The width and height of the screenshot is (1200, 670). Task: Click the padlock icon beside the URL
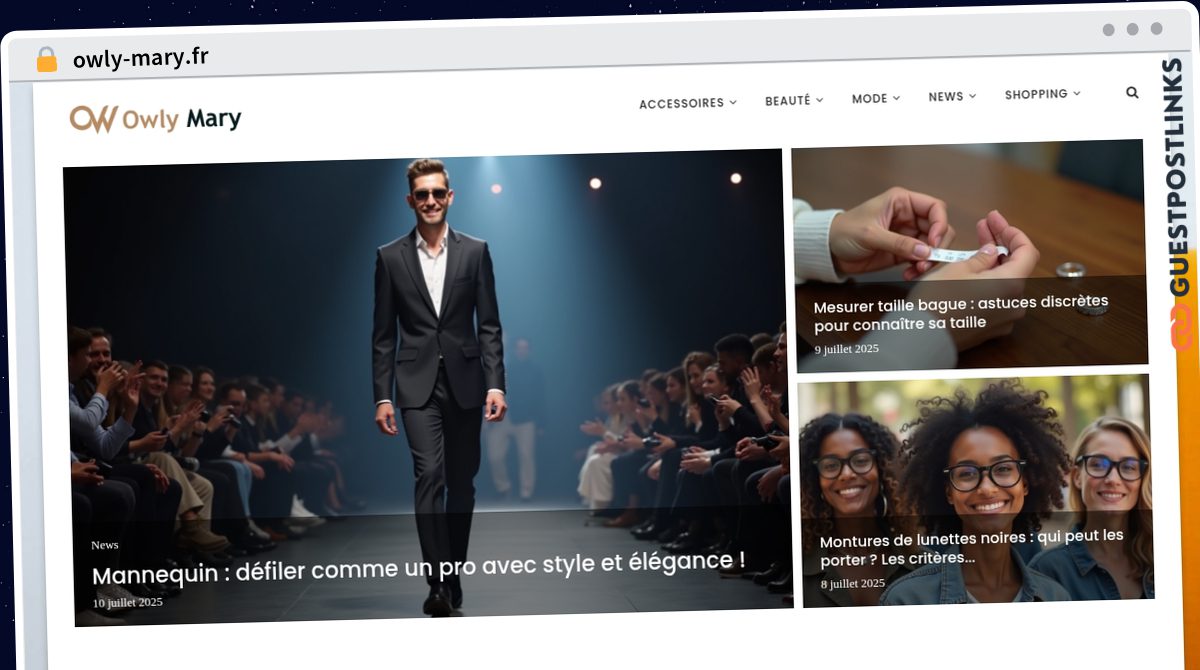click(46, 59)
